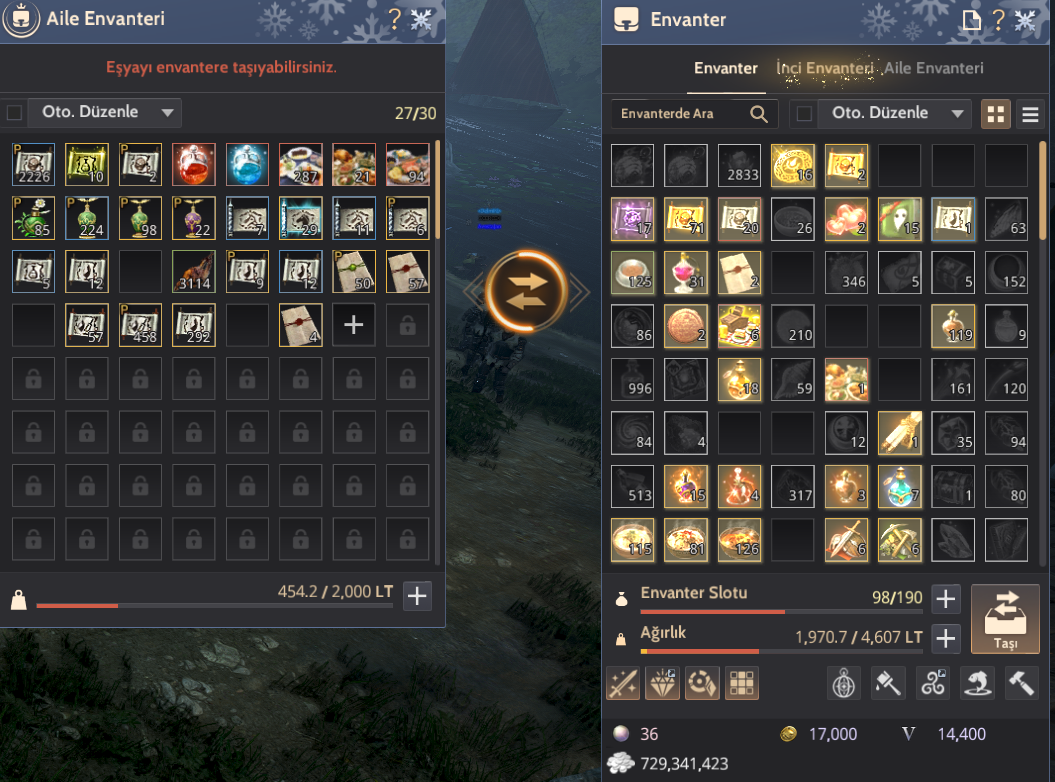The image size is (1055, 782).
Task: Switch to the Aile Envanteri tab
Action: [933, 68]
